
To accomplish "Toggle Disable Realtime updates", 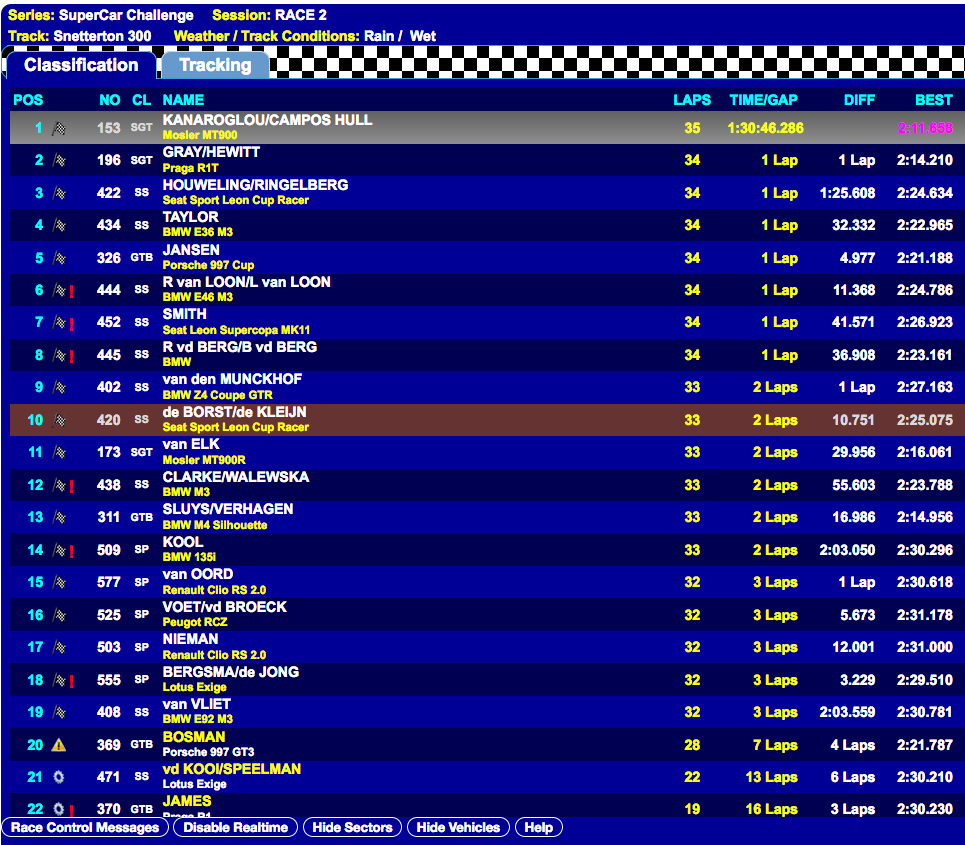I will coord(235,827).
